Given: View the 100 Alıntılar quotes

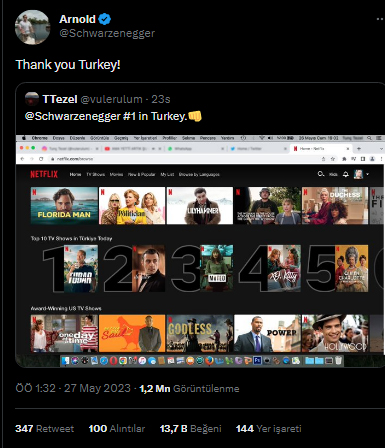Looking at the screenshot, I should (117, 428).
